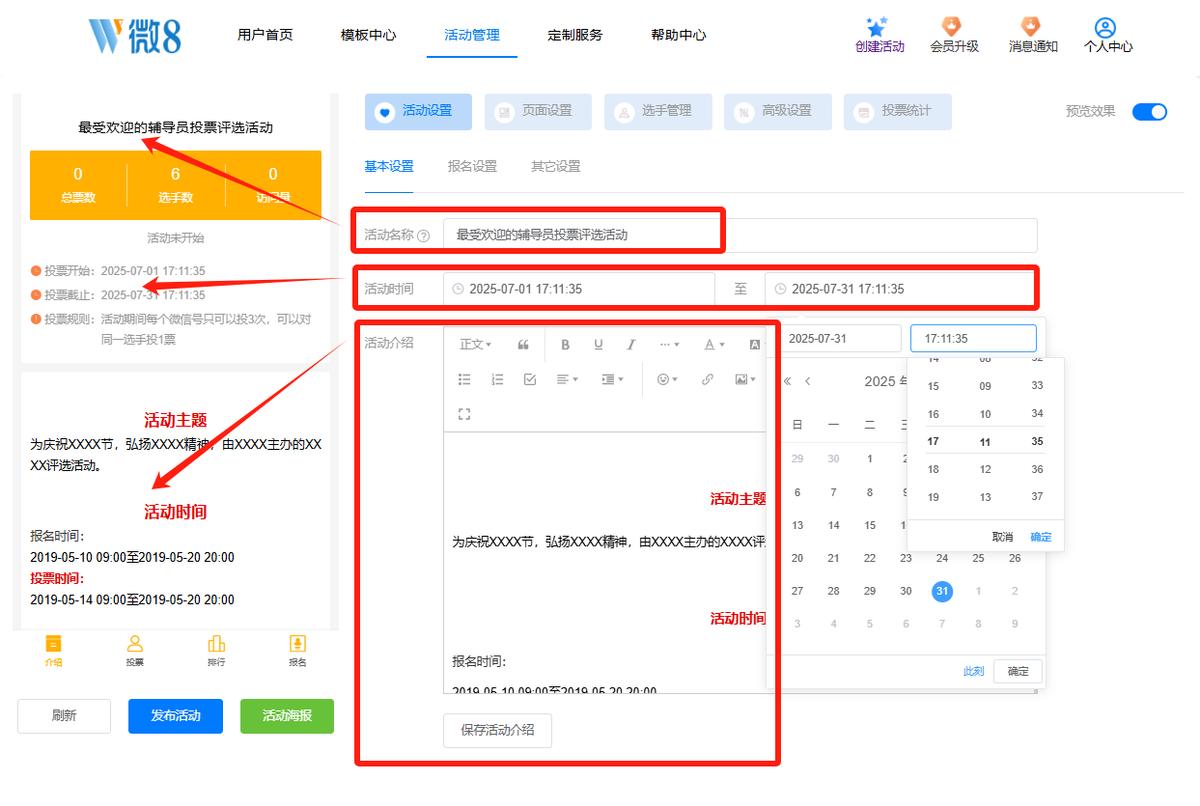
Task: Insert a numbered list
Action: 497,379
